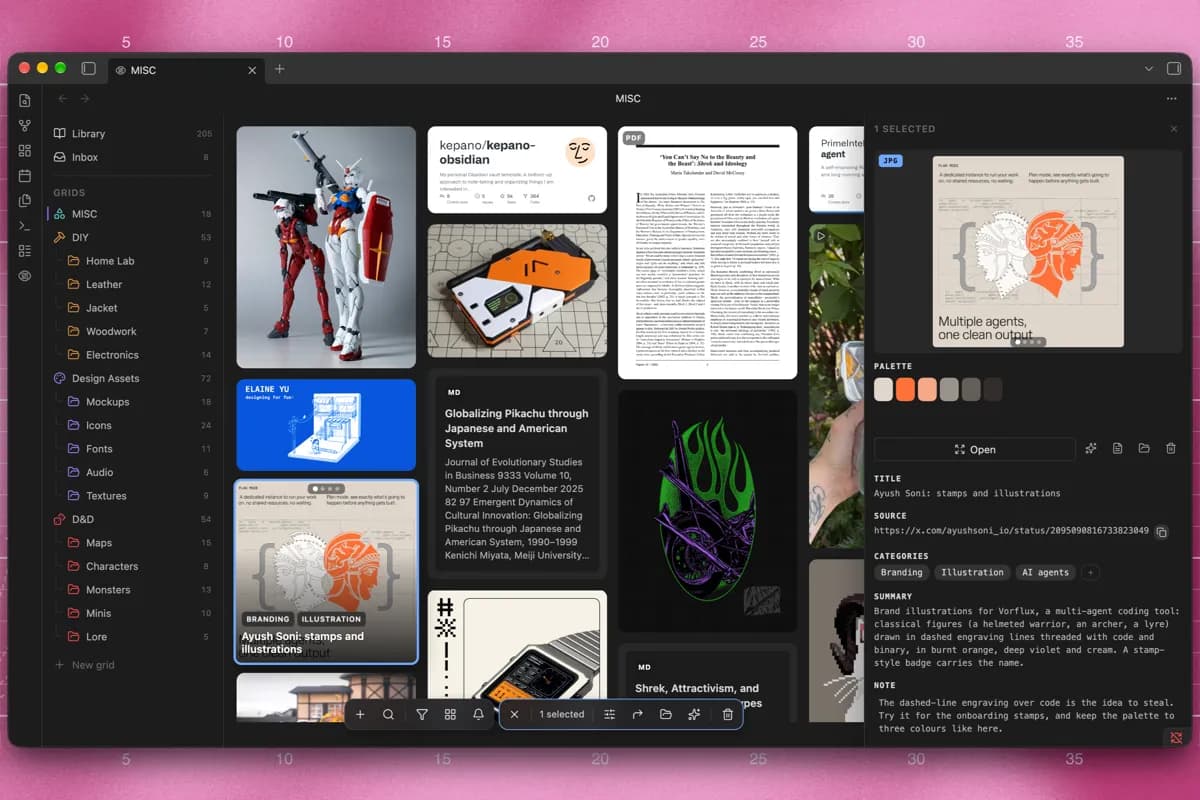
Task: Click the folder icon in details panel
Action: 1144,449
